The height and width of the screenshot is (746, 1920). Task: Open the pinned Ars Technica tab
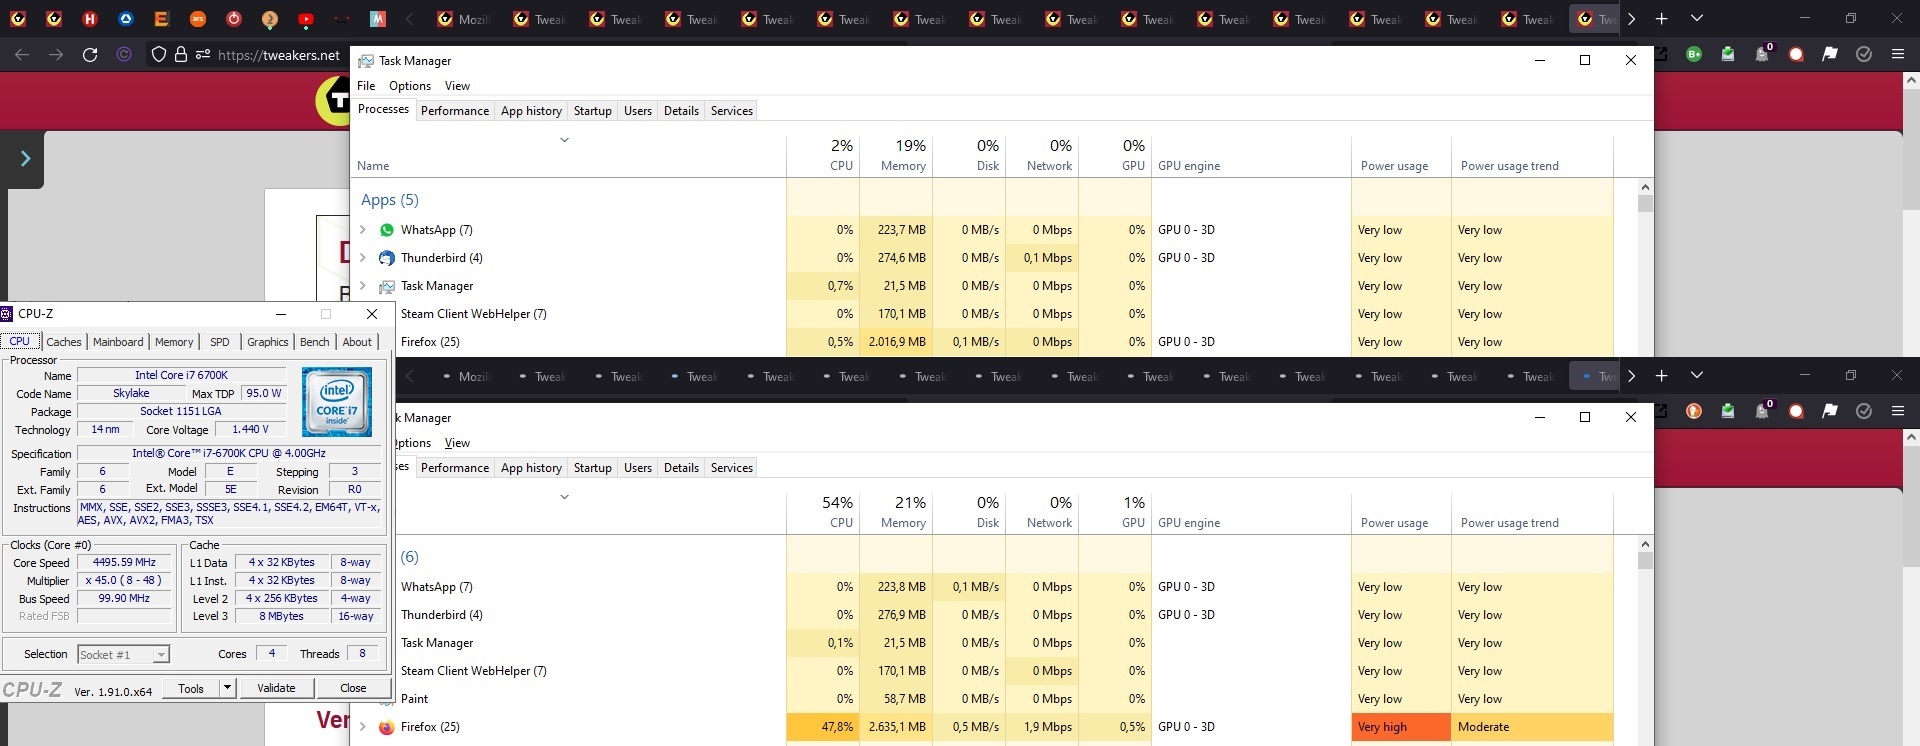(198, 19)
